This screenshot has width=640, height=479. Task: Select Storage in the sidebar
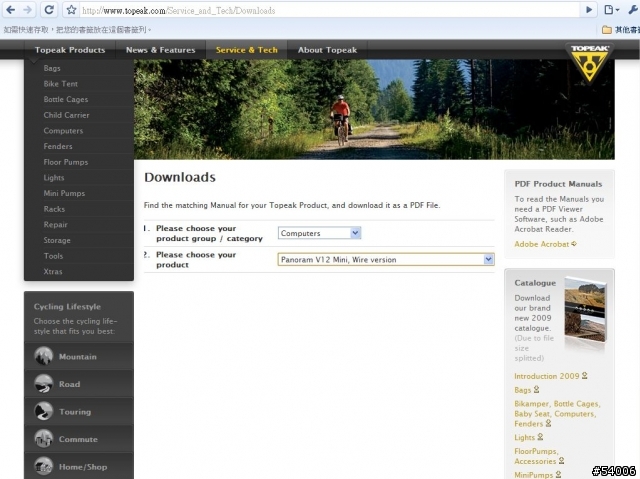[x=57, y=240]
